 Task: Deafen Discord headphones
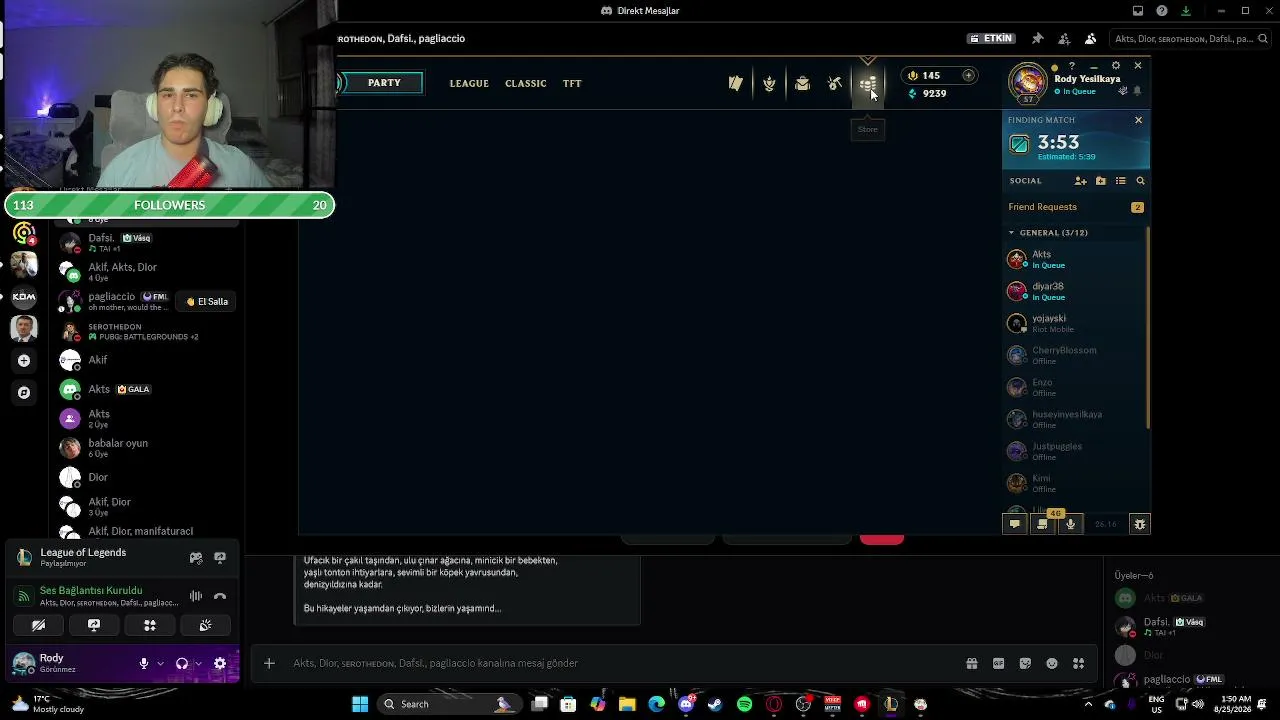click(x=182, y=663)
